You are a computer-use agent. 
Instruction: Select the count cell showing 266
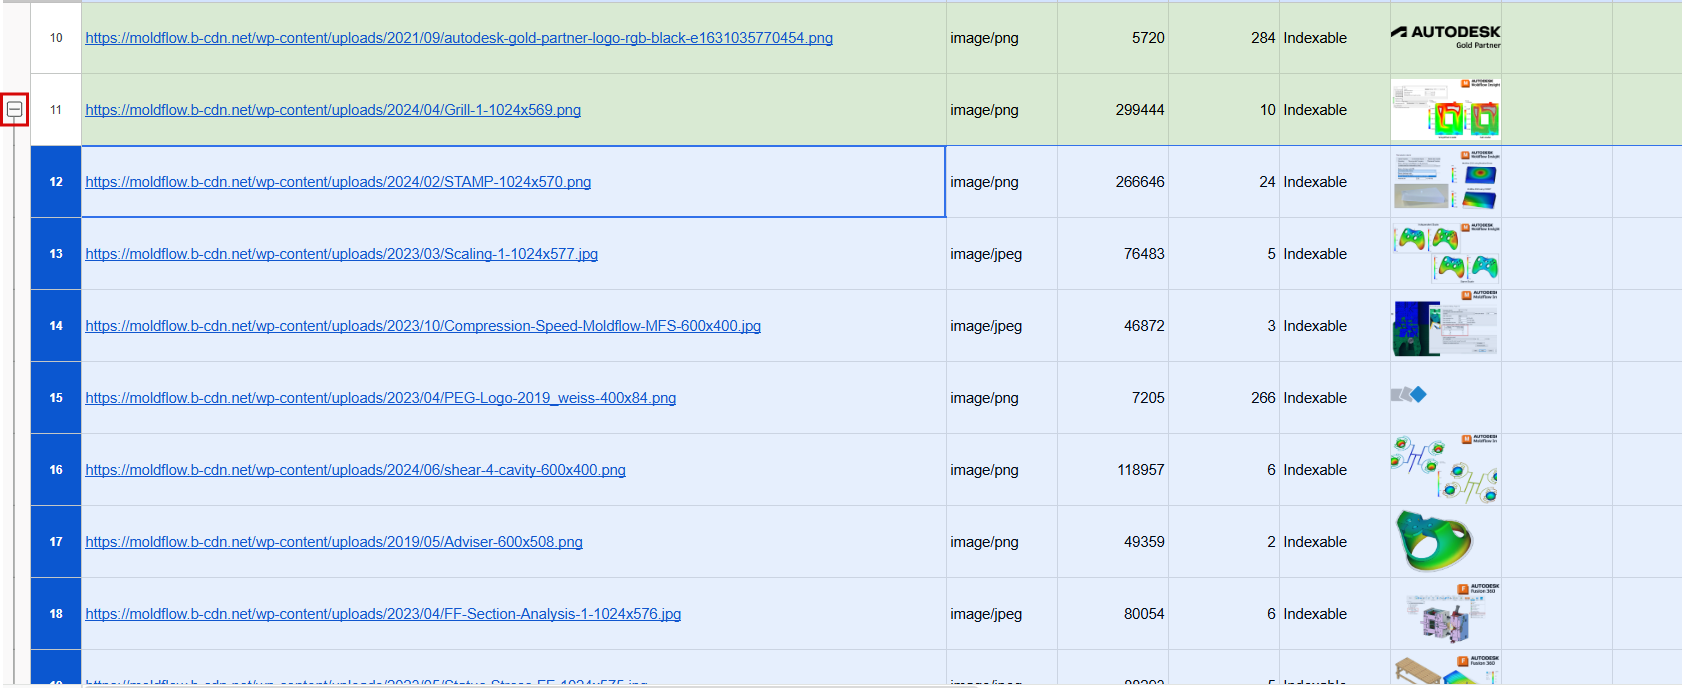(x=1224, y=398)
